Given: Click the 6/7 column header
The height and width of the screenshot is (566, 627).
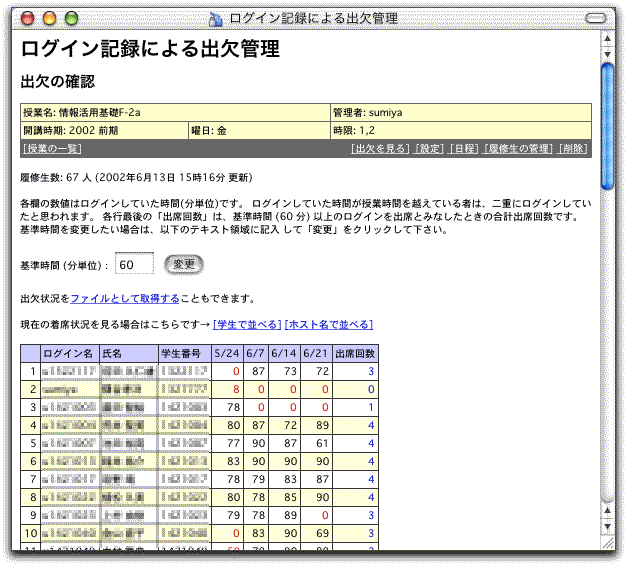Looking at the screenshot, I should 256,354.
